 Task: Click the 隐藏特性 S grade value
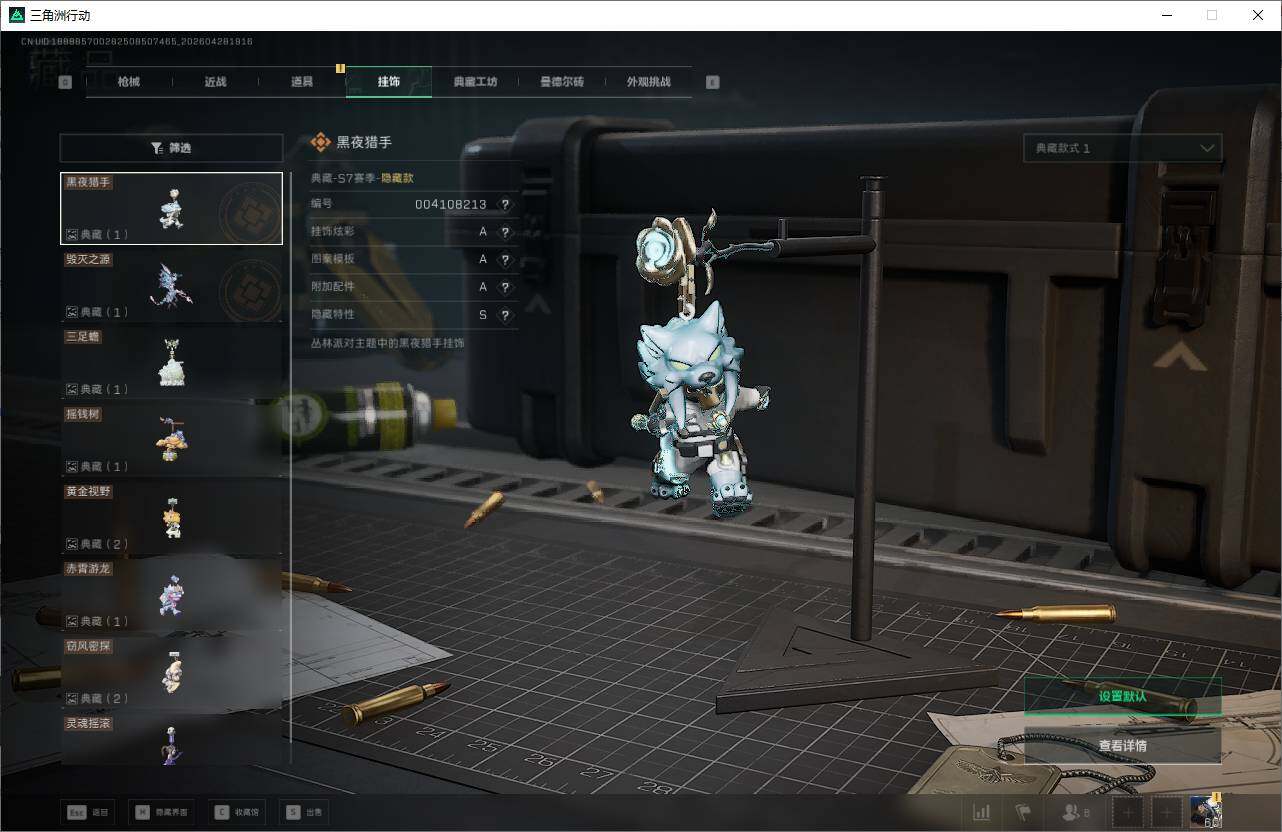click(483, 315)
